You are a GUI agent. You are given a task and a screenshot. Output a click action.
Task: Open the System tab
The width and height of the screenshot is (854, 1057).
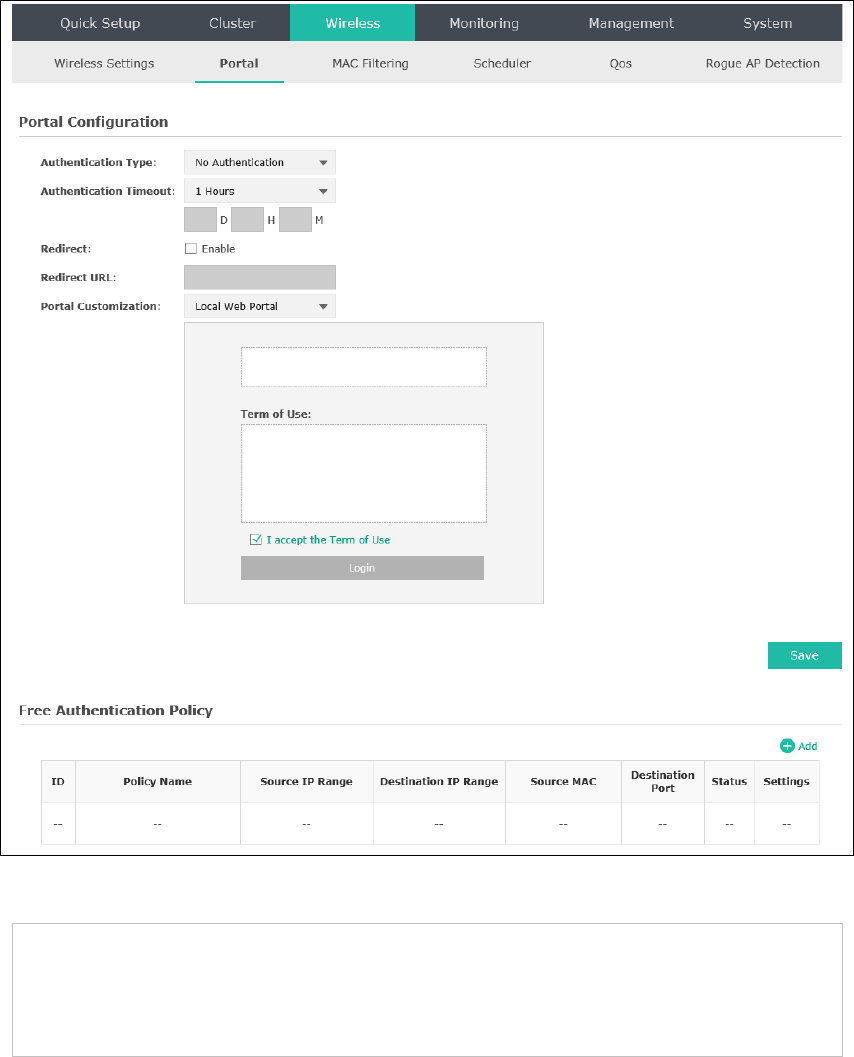(768, 23)
